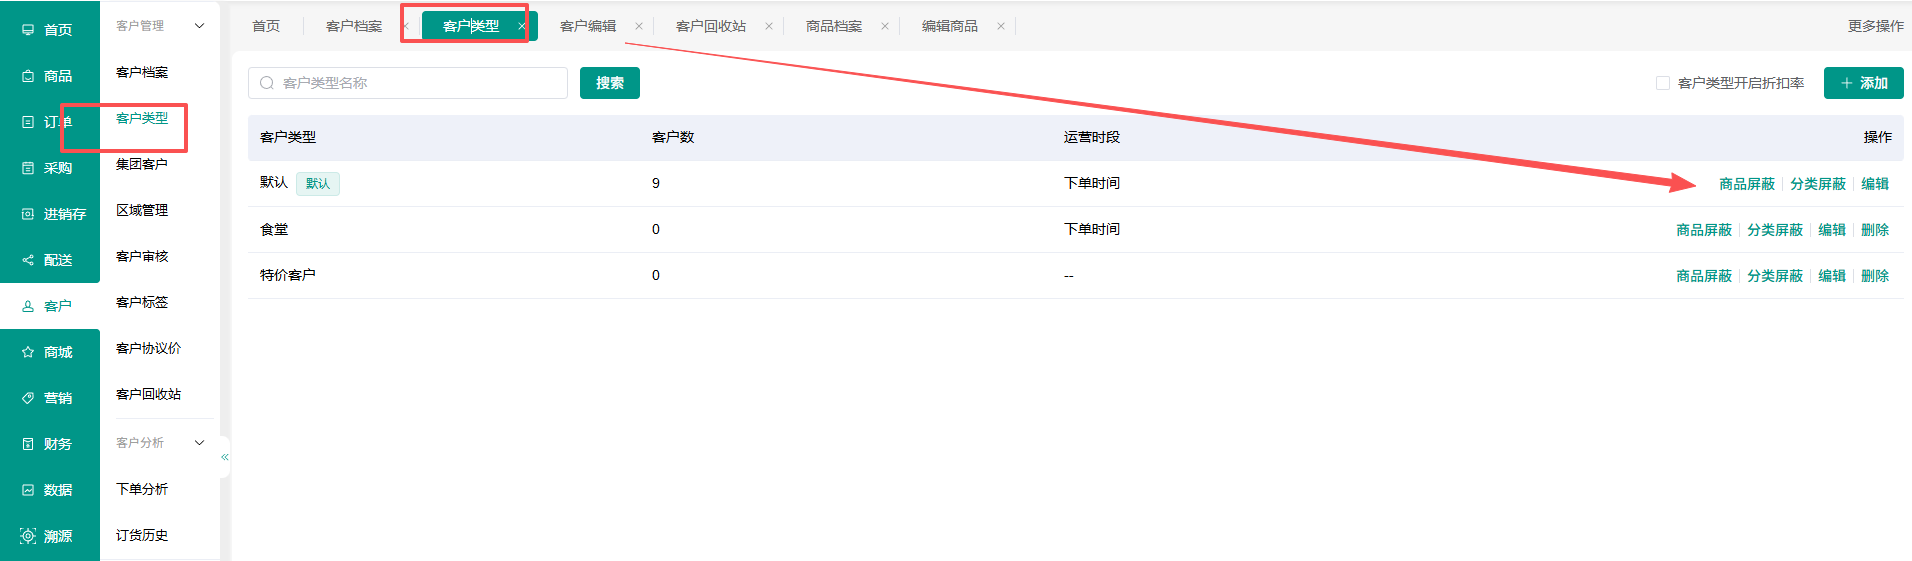Click 删除 for the 特价客户 row
Screen dimensions: 1912x561
point(1875,276)
